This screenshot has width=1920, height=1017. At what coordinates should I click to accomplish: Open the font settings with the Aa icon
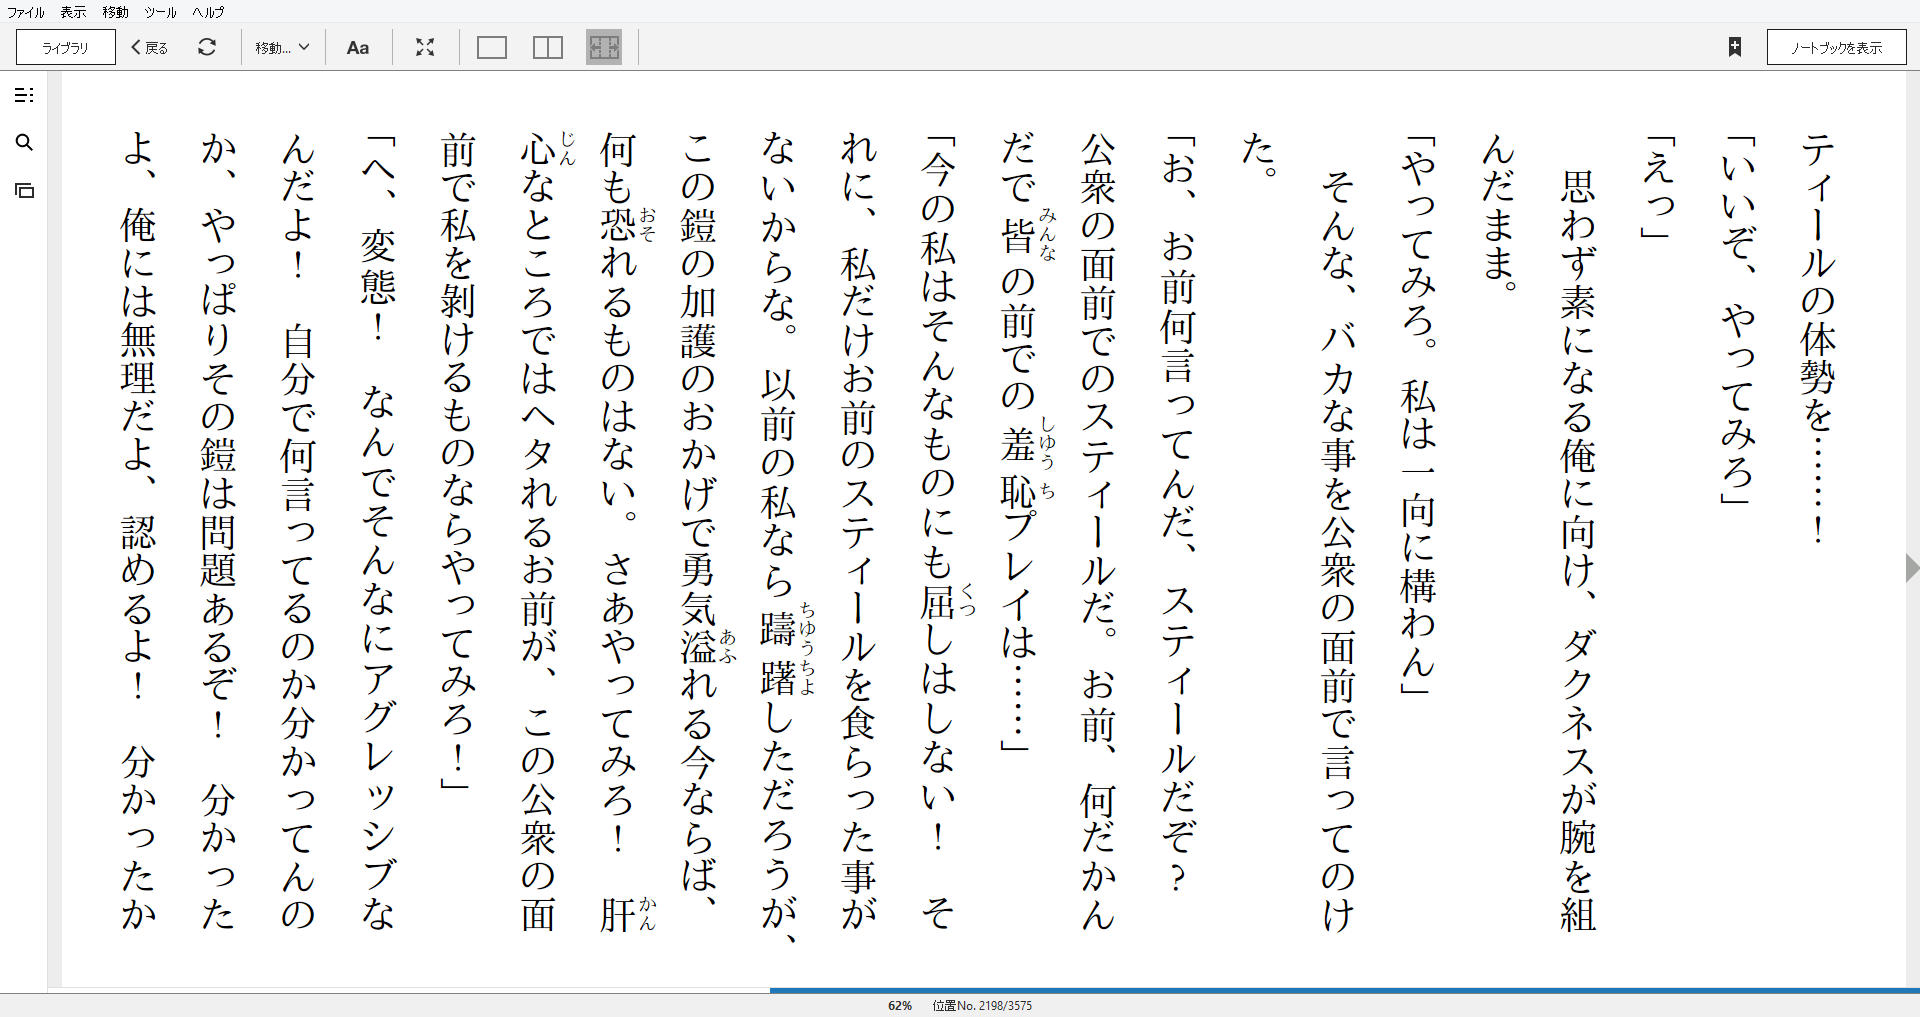358,47
